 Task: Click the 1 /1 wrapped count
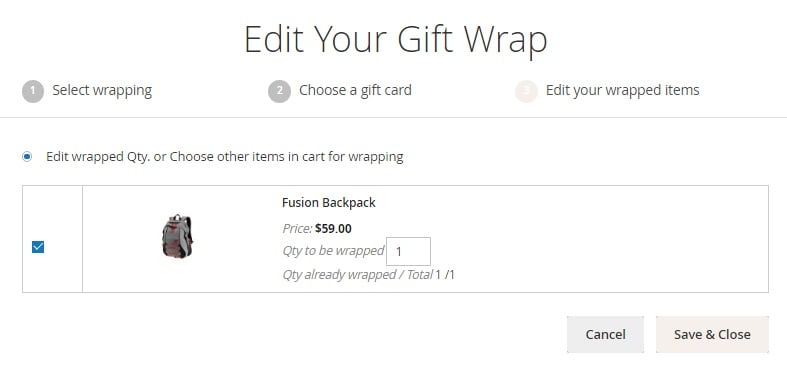[x=445, y=275]
